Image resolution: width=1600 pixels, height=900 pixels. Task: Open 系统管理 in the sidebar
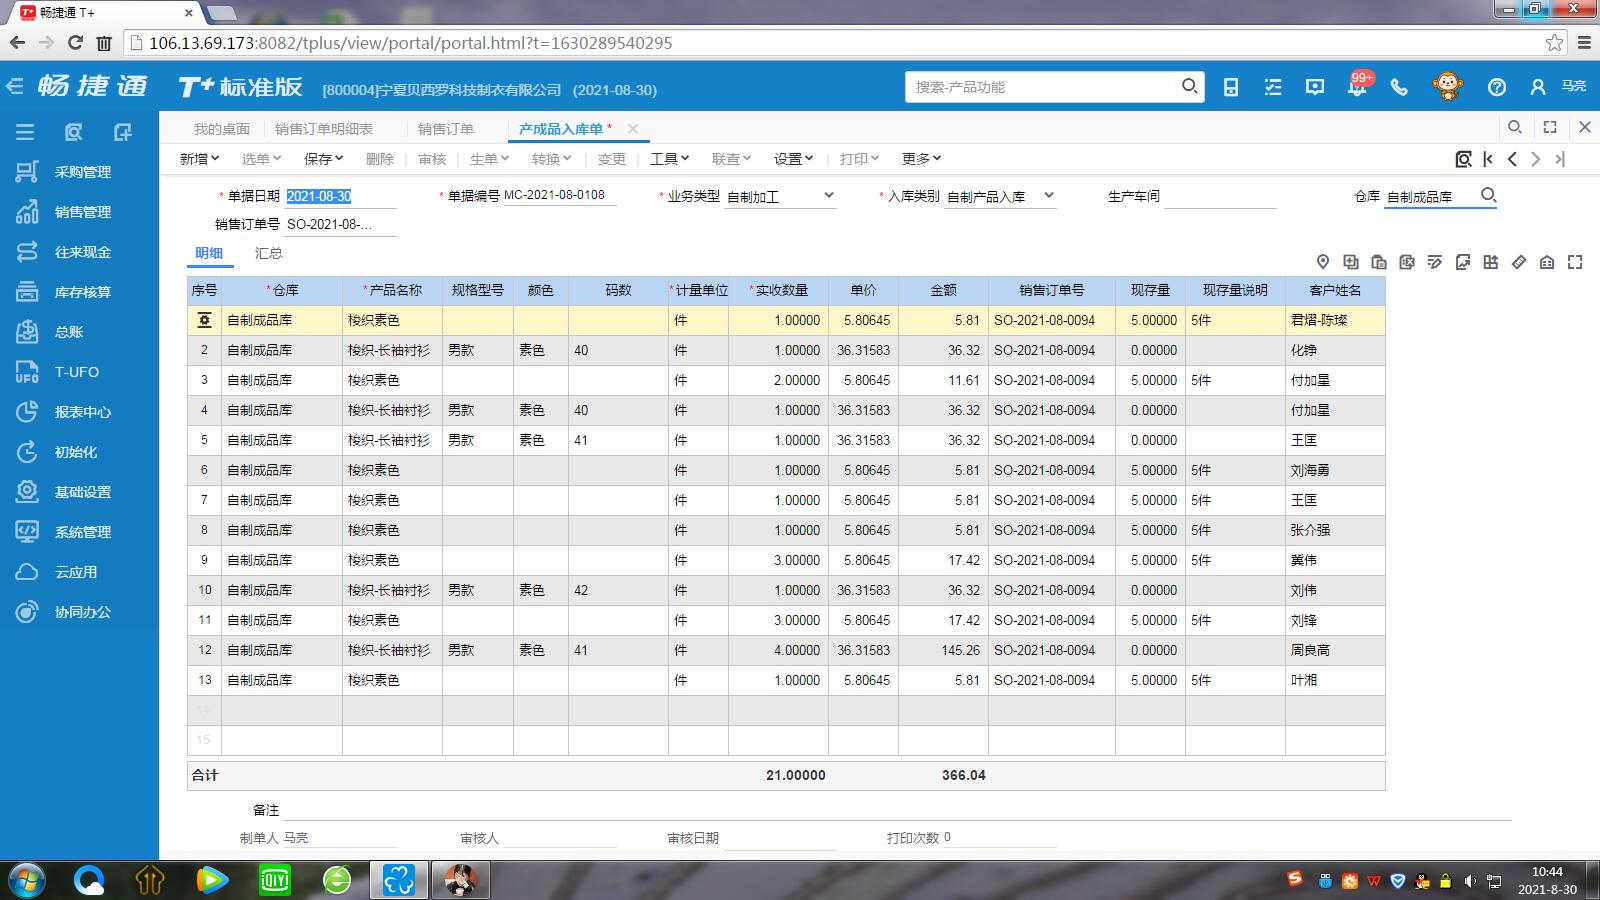82,532
